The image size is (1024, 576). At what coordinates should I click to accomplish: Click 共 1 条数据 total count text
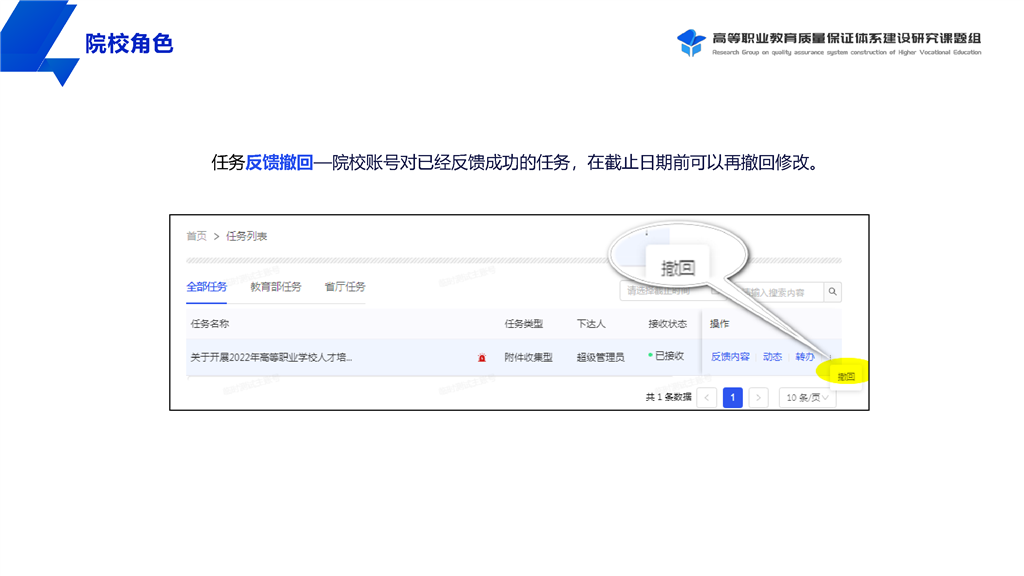[x=668, y=397]
